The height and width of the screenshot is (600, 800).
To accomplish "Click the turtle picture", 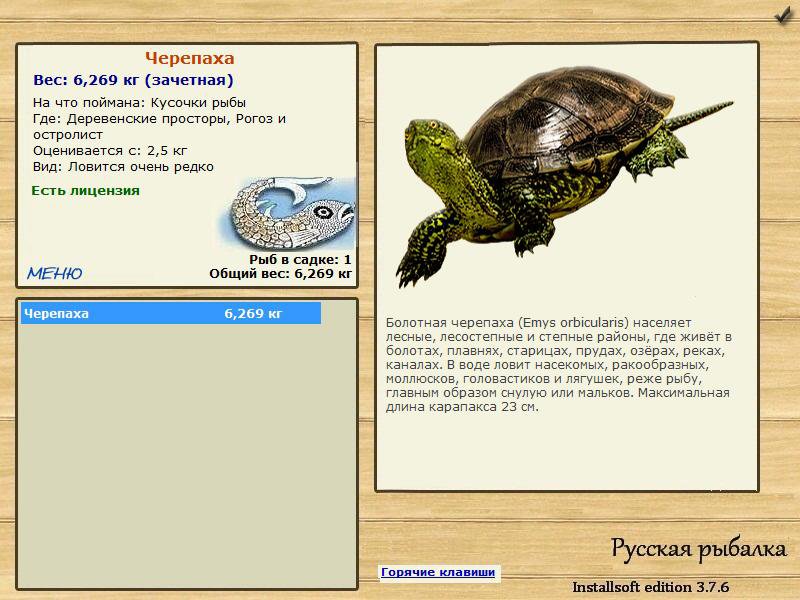I will [564, 176].
